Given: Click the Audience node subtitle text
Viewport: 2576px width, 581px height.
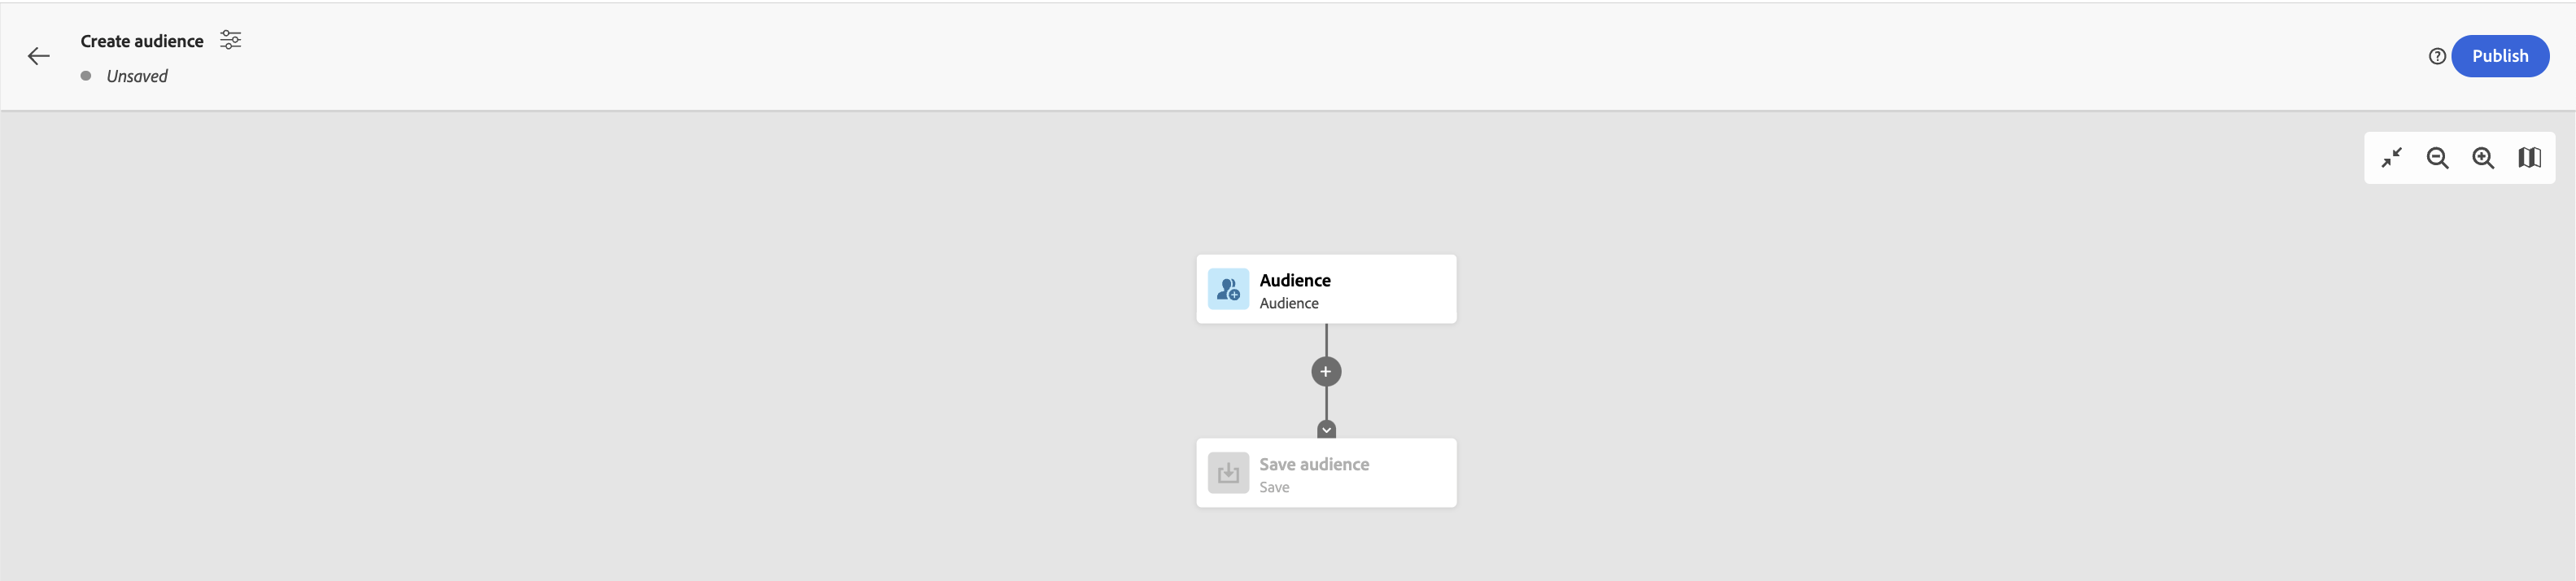Looking at the screenshot, I should pyautogui.click(x=1288, y=303).
